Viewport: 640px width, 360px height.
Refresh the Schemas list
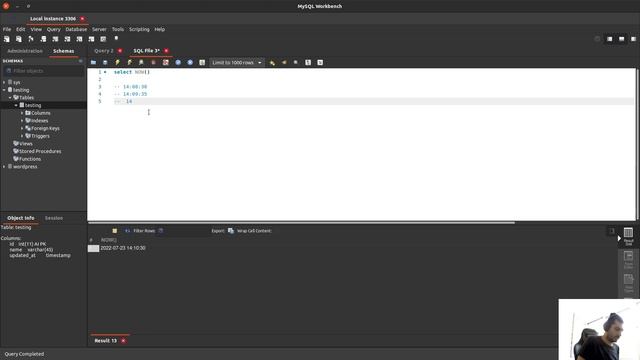point(80,61)
